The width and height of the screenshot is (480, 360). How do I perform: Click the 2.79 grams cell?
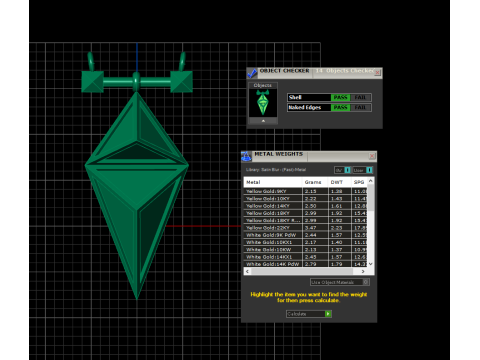(315, 264)
